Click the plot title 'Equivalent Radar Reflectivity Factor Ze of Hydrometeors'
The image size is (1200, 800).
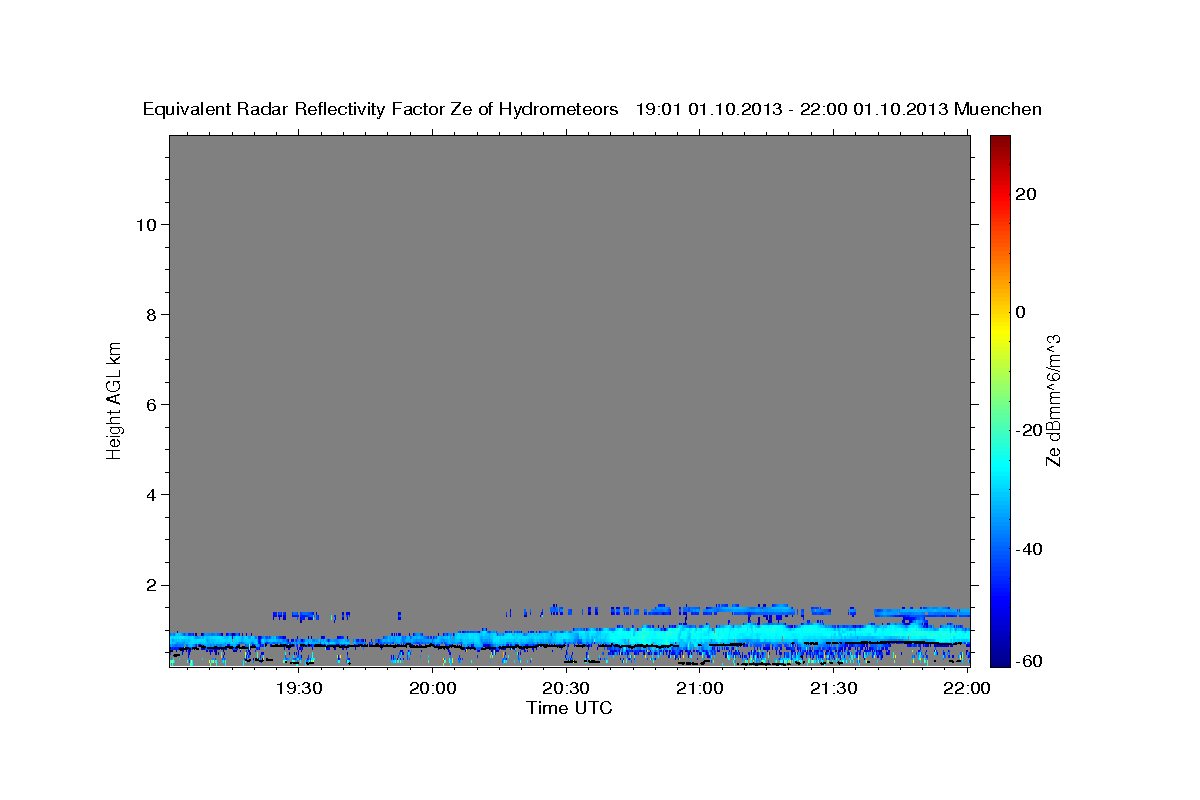(x=381, y=109)
